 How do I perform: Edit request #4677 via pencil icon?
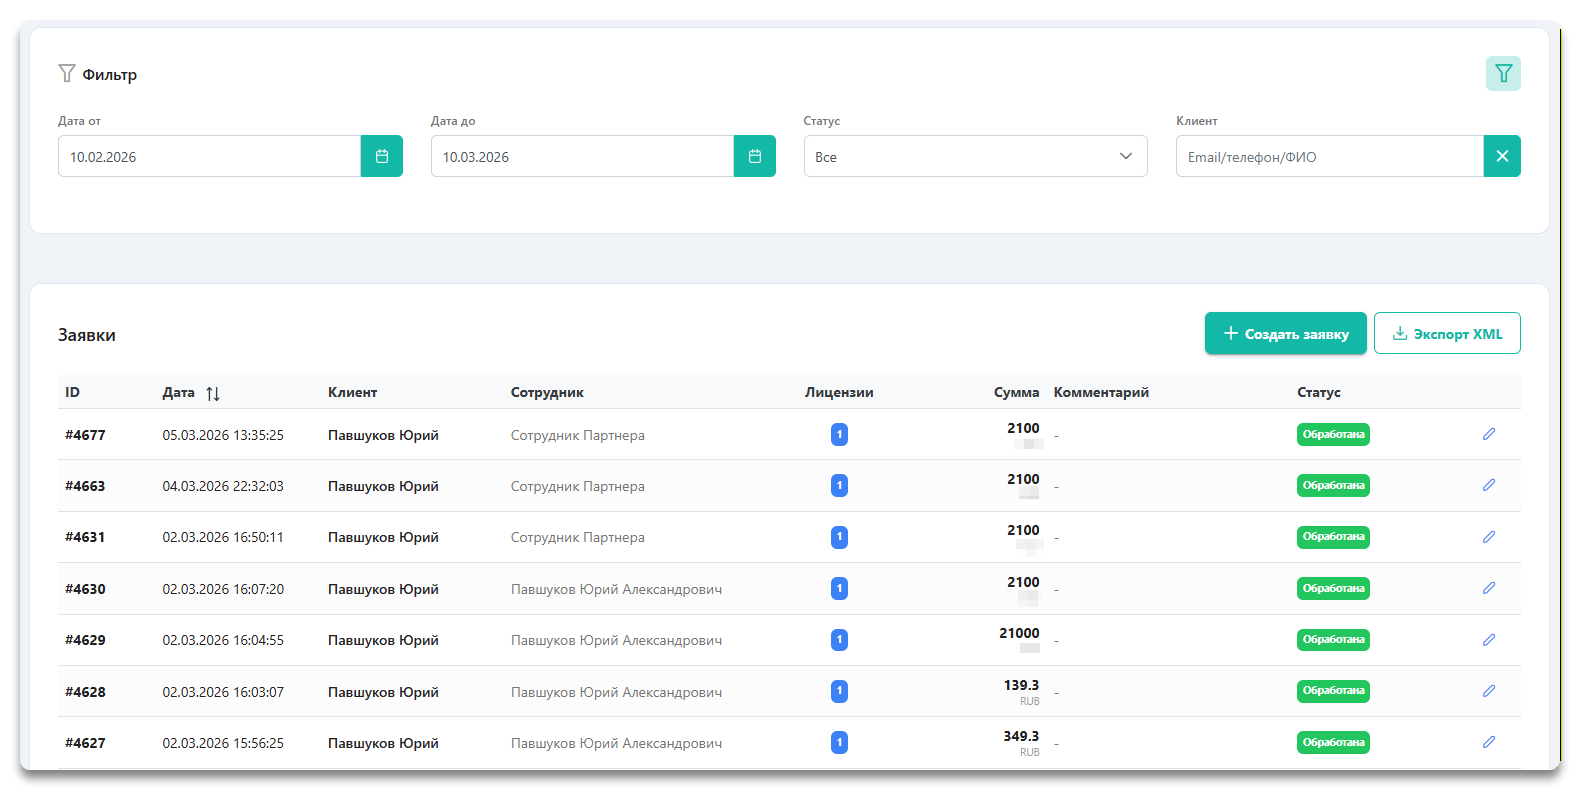point(1488,434)
